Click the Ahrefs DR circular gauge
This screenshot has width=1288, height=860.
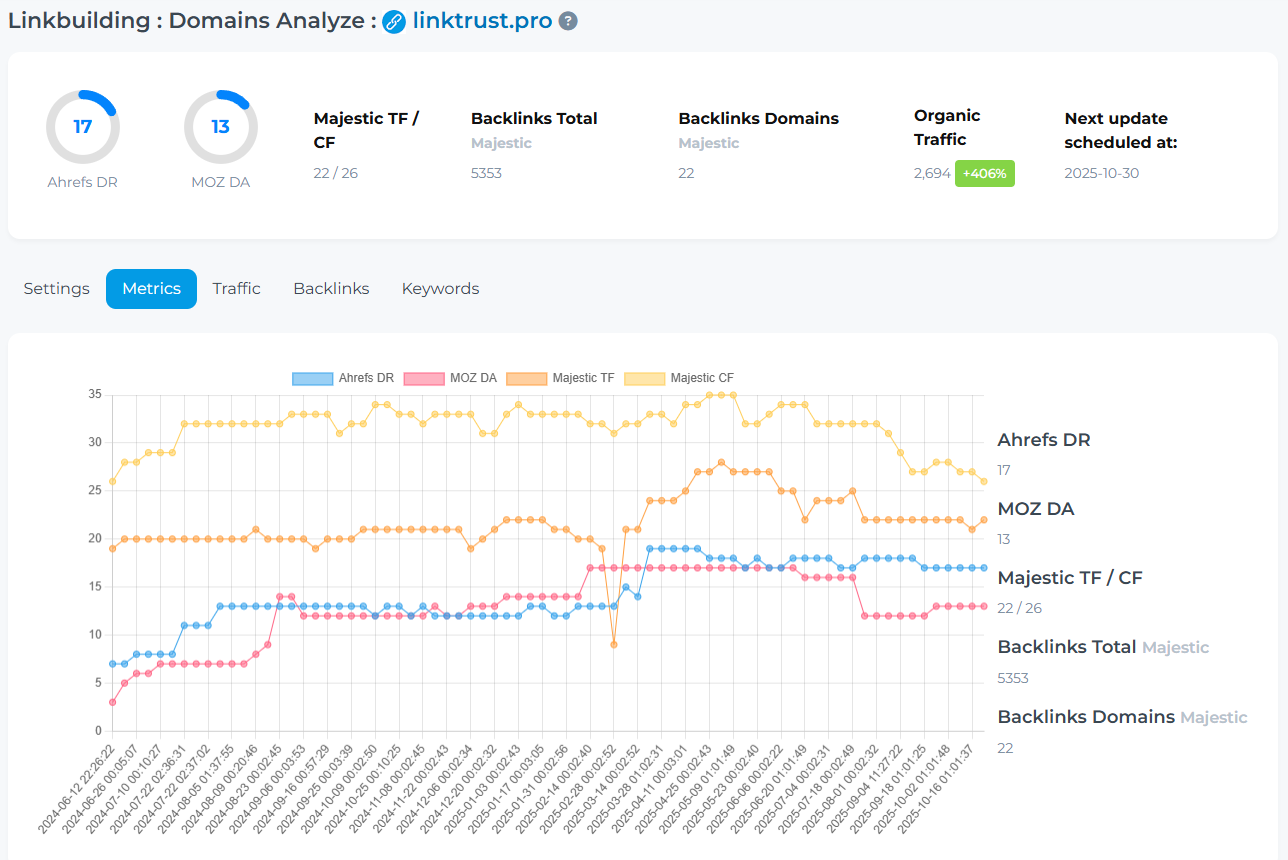click(83, 127)
